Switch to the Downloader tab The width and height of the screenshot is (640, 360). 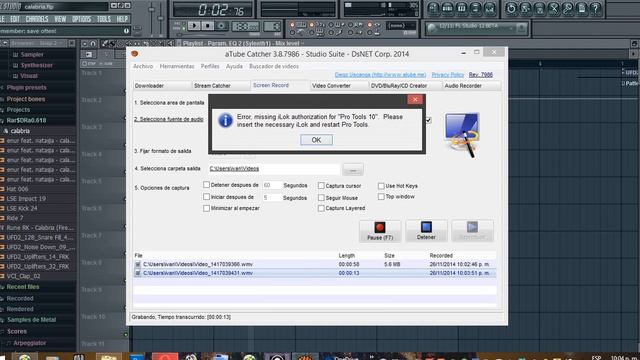point(162,86)
